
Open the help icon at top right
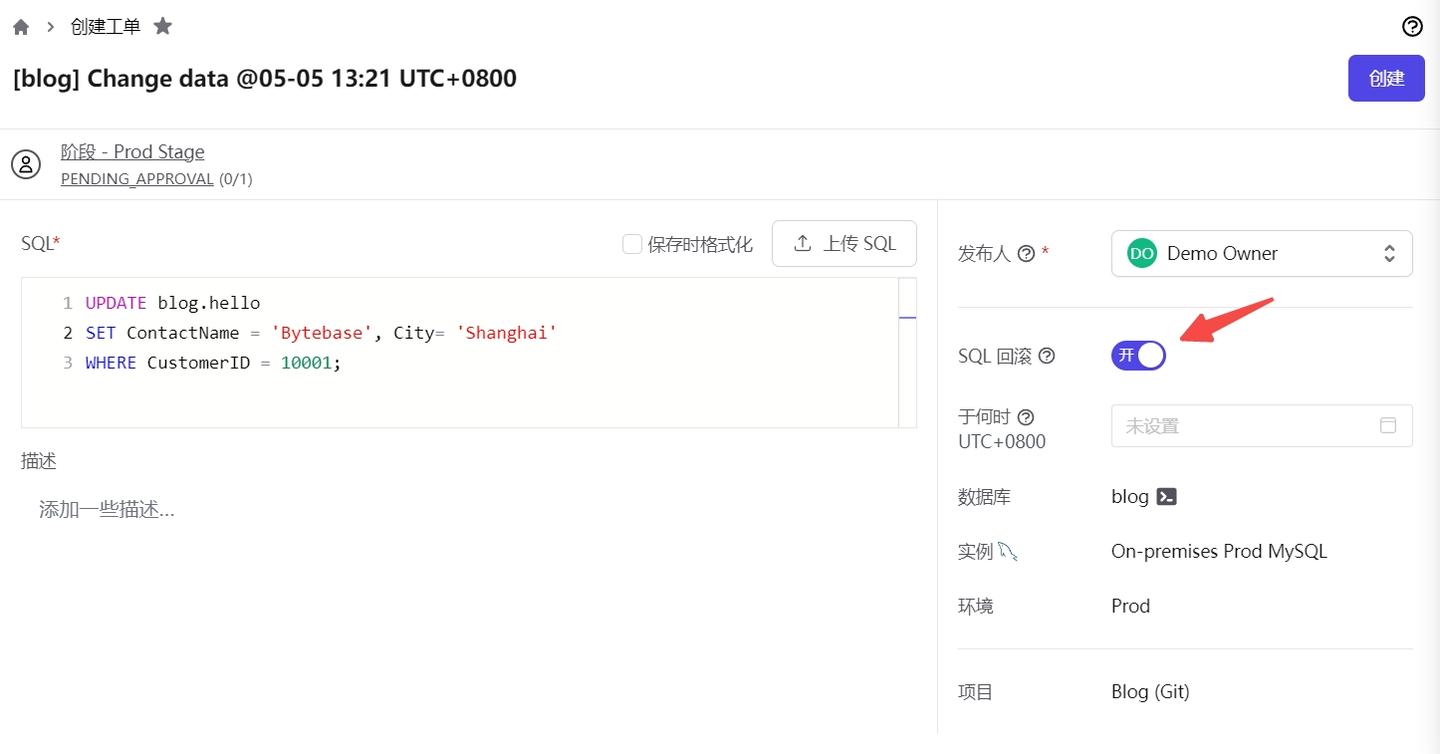click(x=1412, y=27)
